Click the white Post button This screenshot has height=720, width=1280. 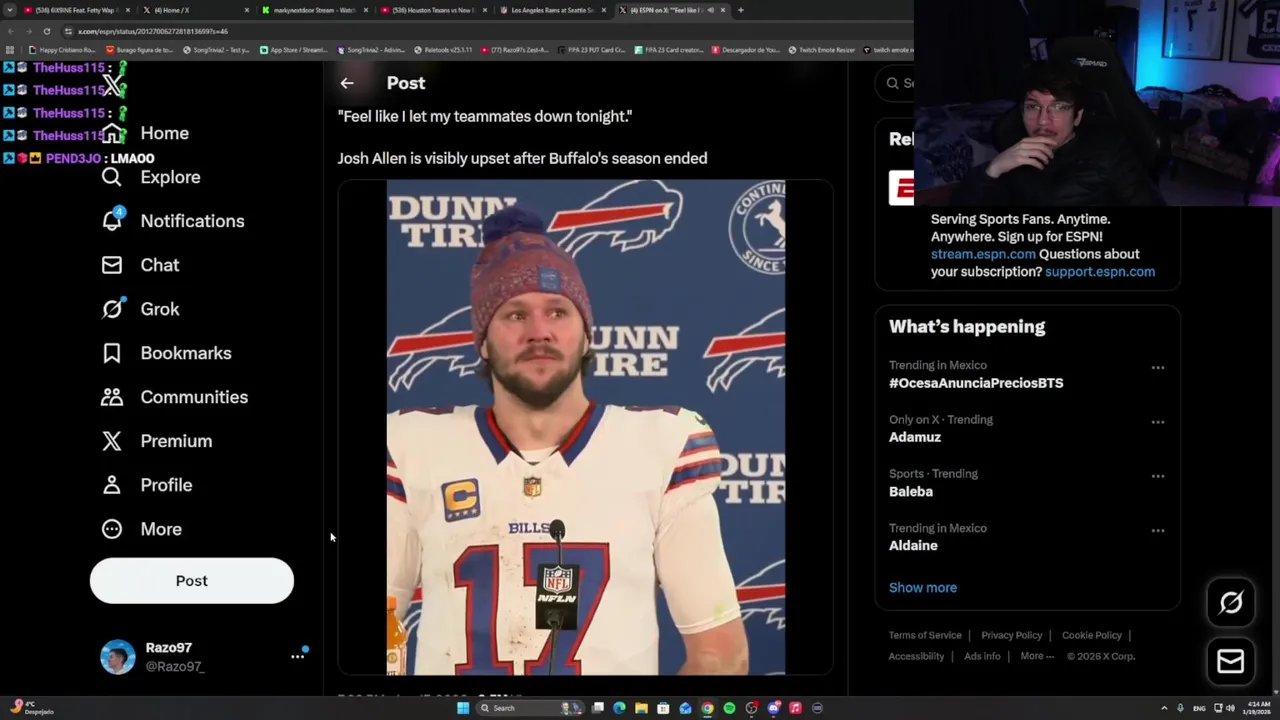click(192, 581)
